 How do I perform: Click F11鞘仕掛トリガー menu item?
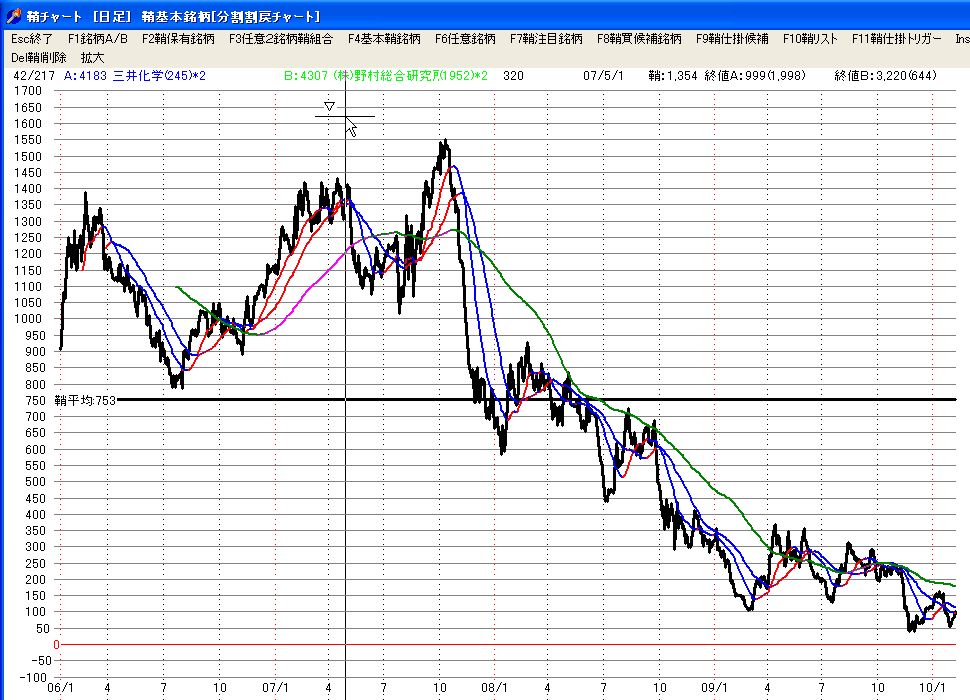point(896,39)
